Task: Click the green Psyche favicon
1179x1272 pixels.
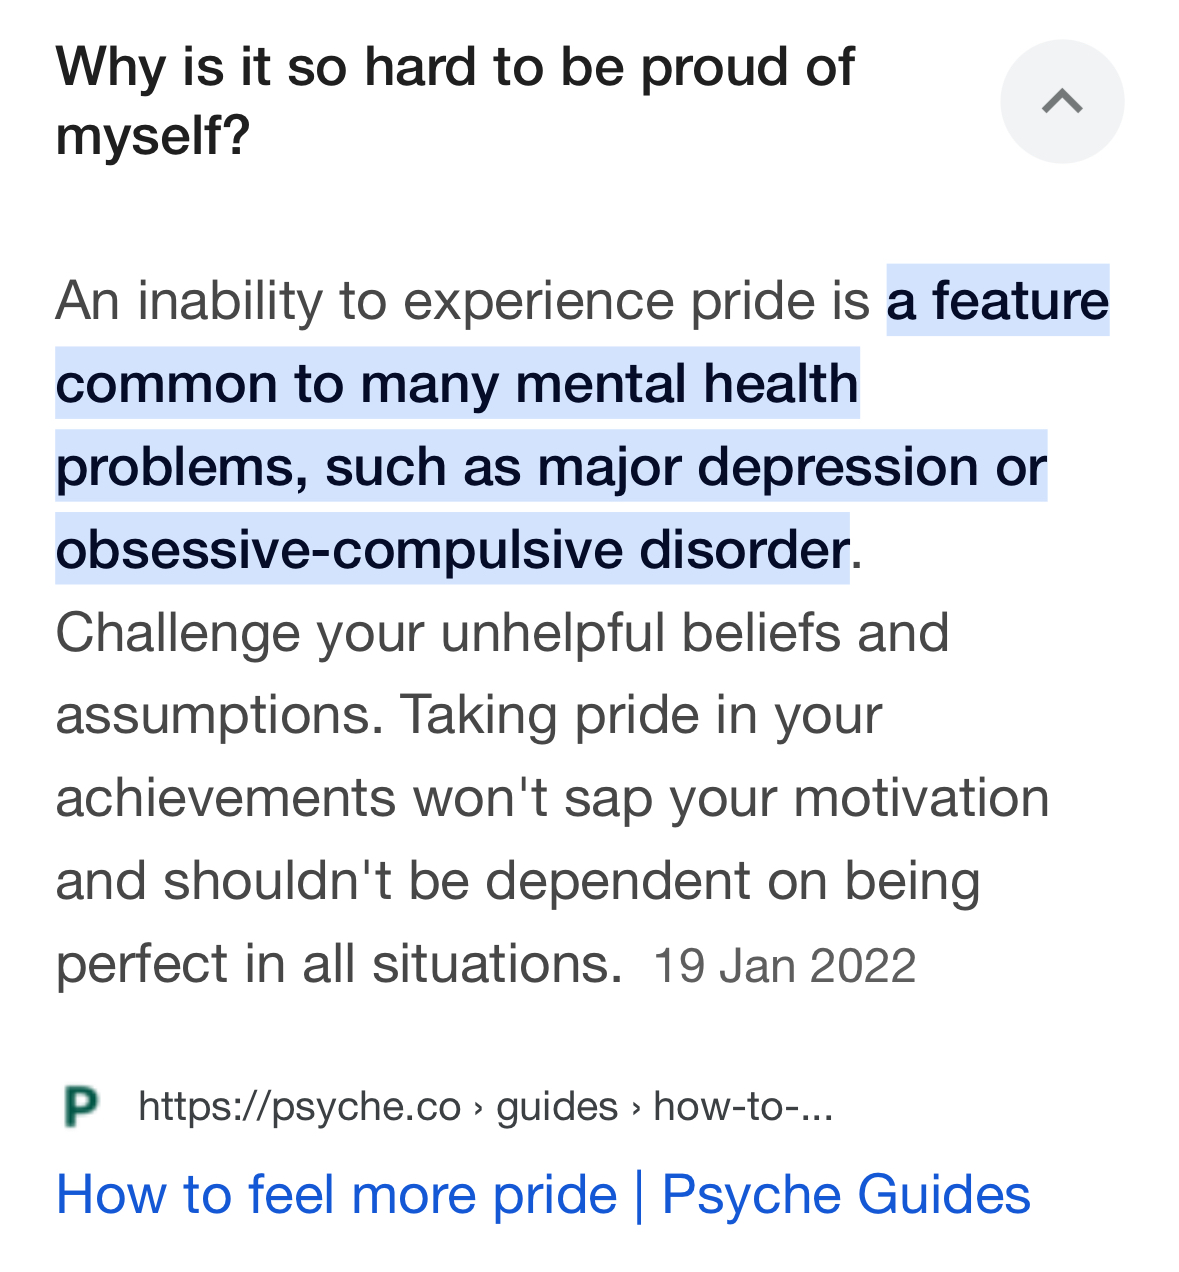Action: [80, 1107]
